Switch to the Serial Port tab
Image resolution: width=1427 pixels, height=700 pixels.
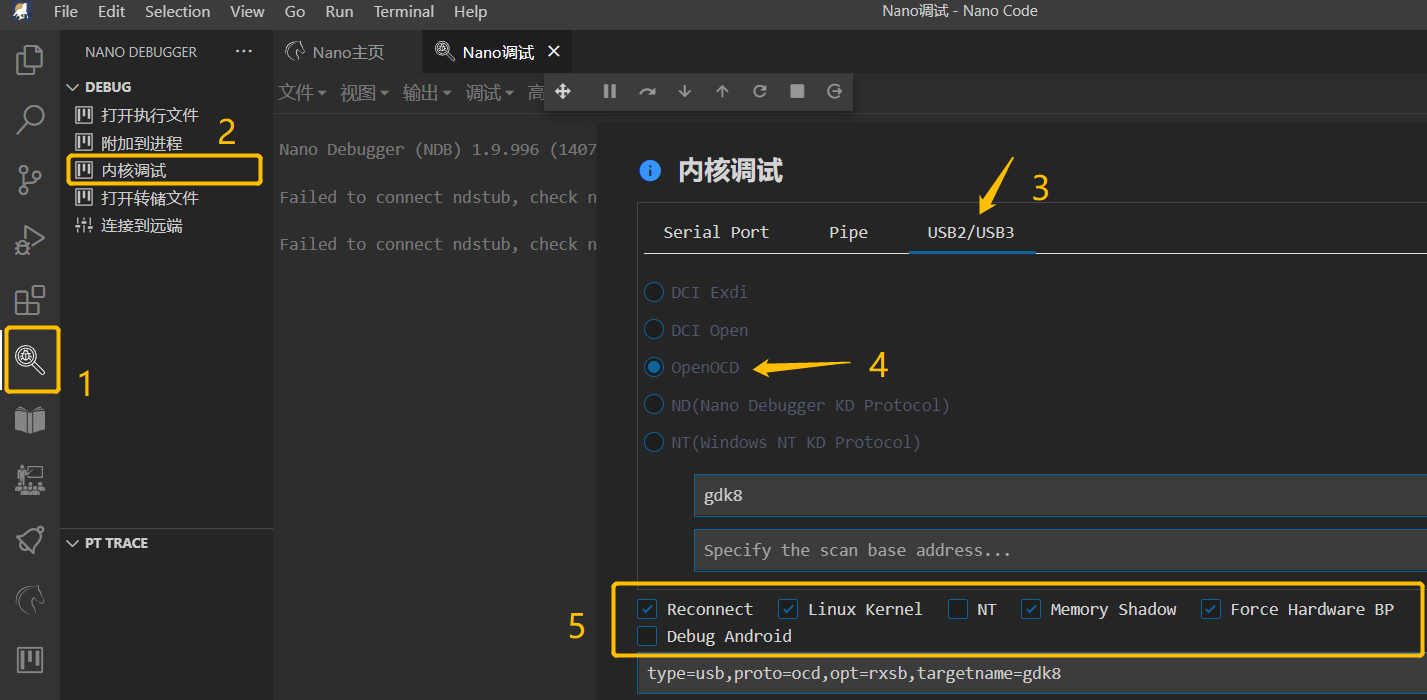point(716,232)
